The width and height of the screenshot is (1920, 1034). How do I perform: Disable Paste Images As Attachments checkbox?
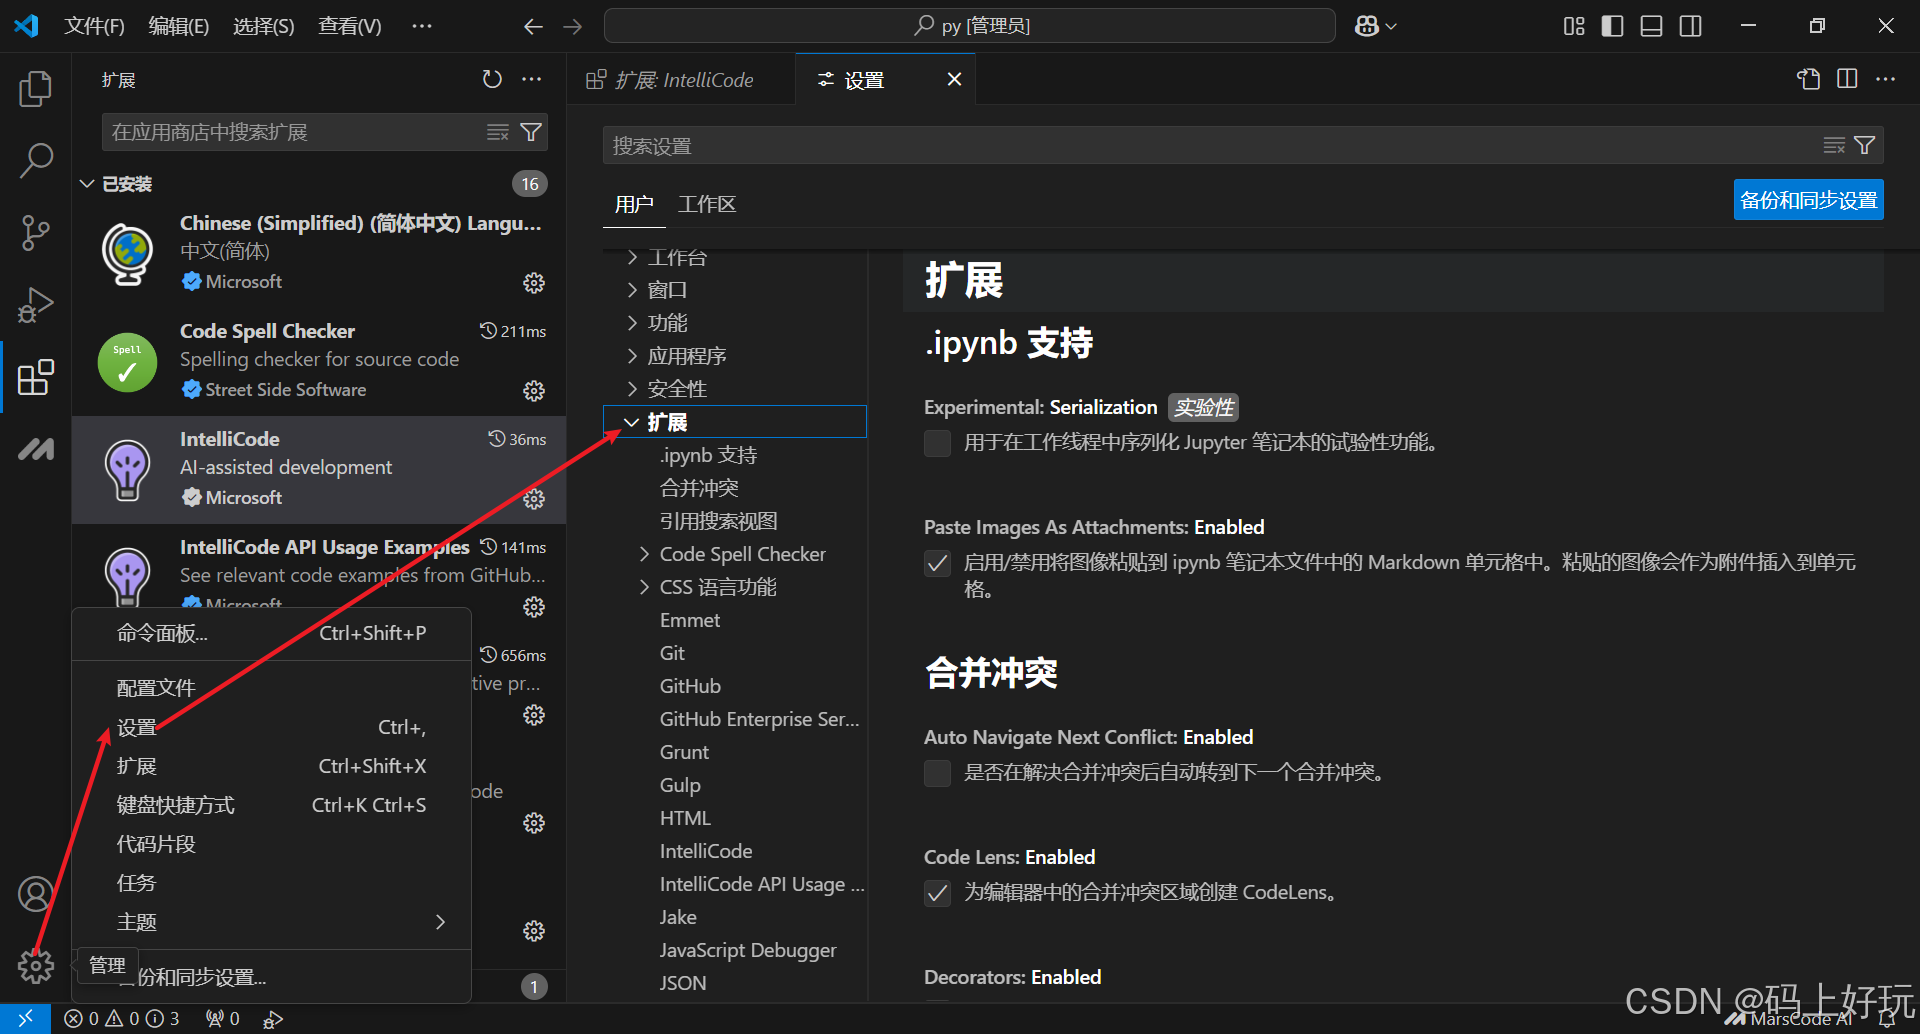tap(937, 563)
